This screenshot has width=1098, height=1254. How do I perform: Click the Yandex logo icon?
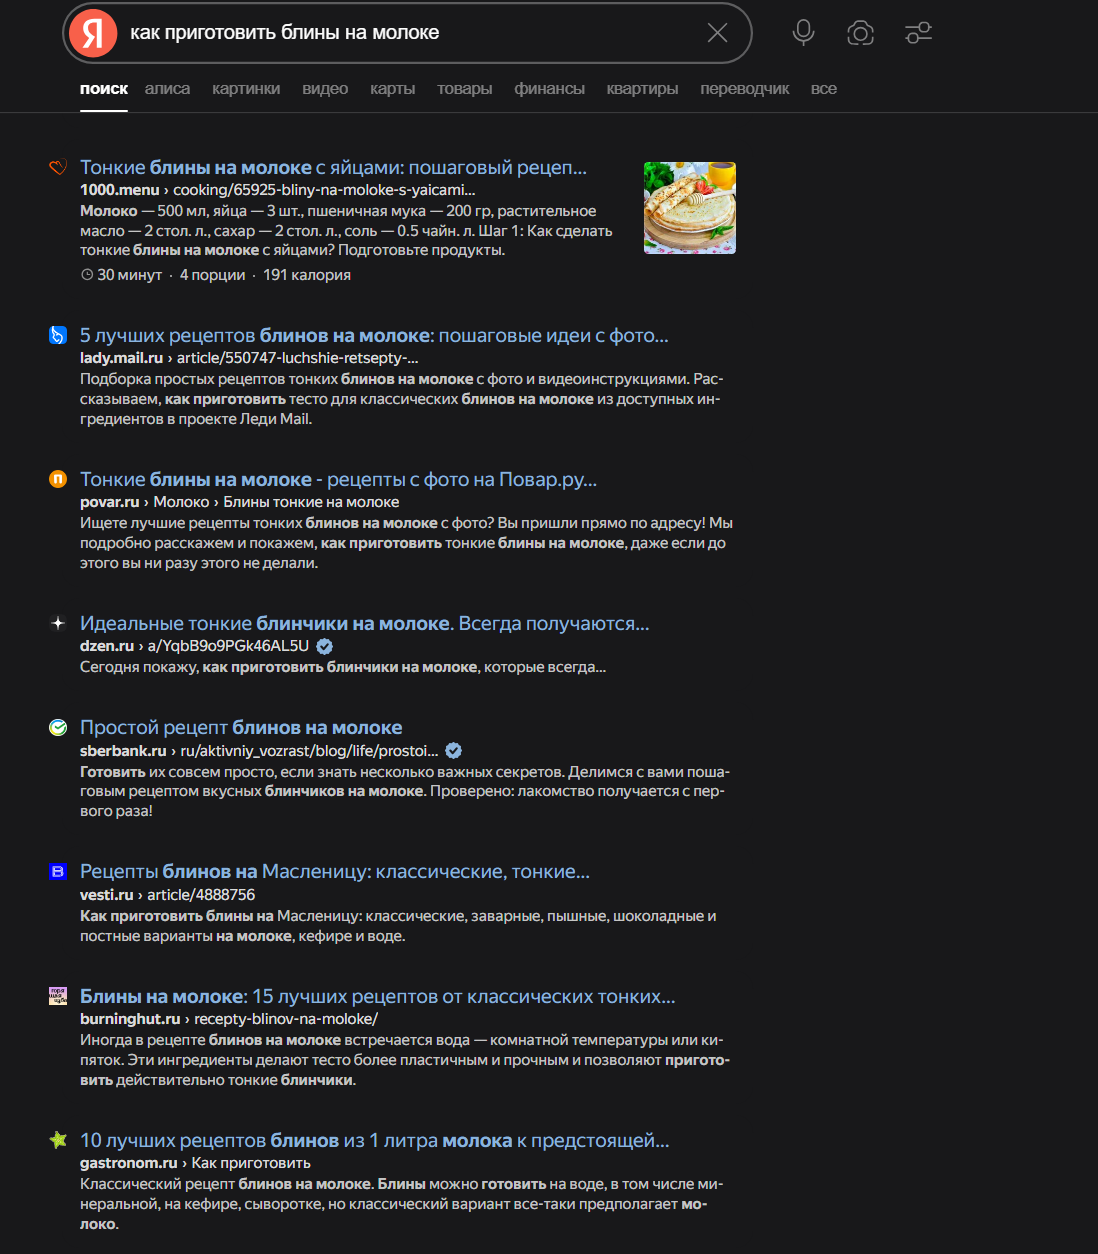click(x=93, y=33)
